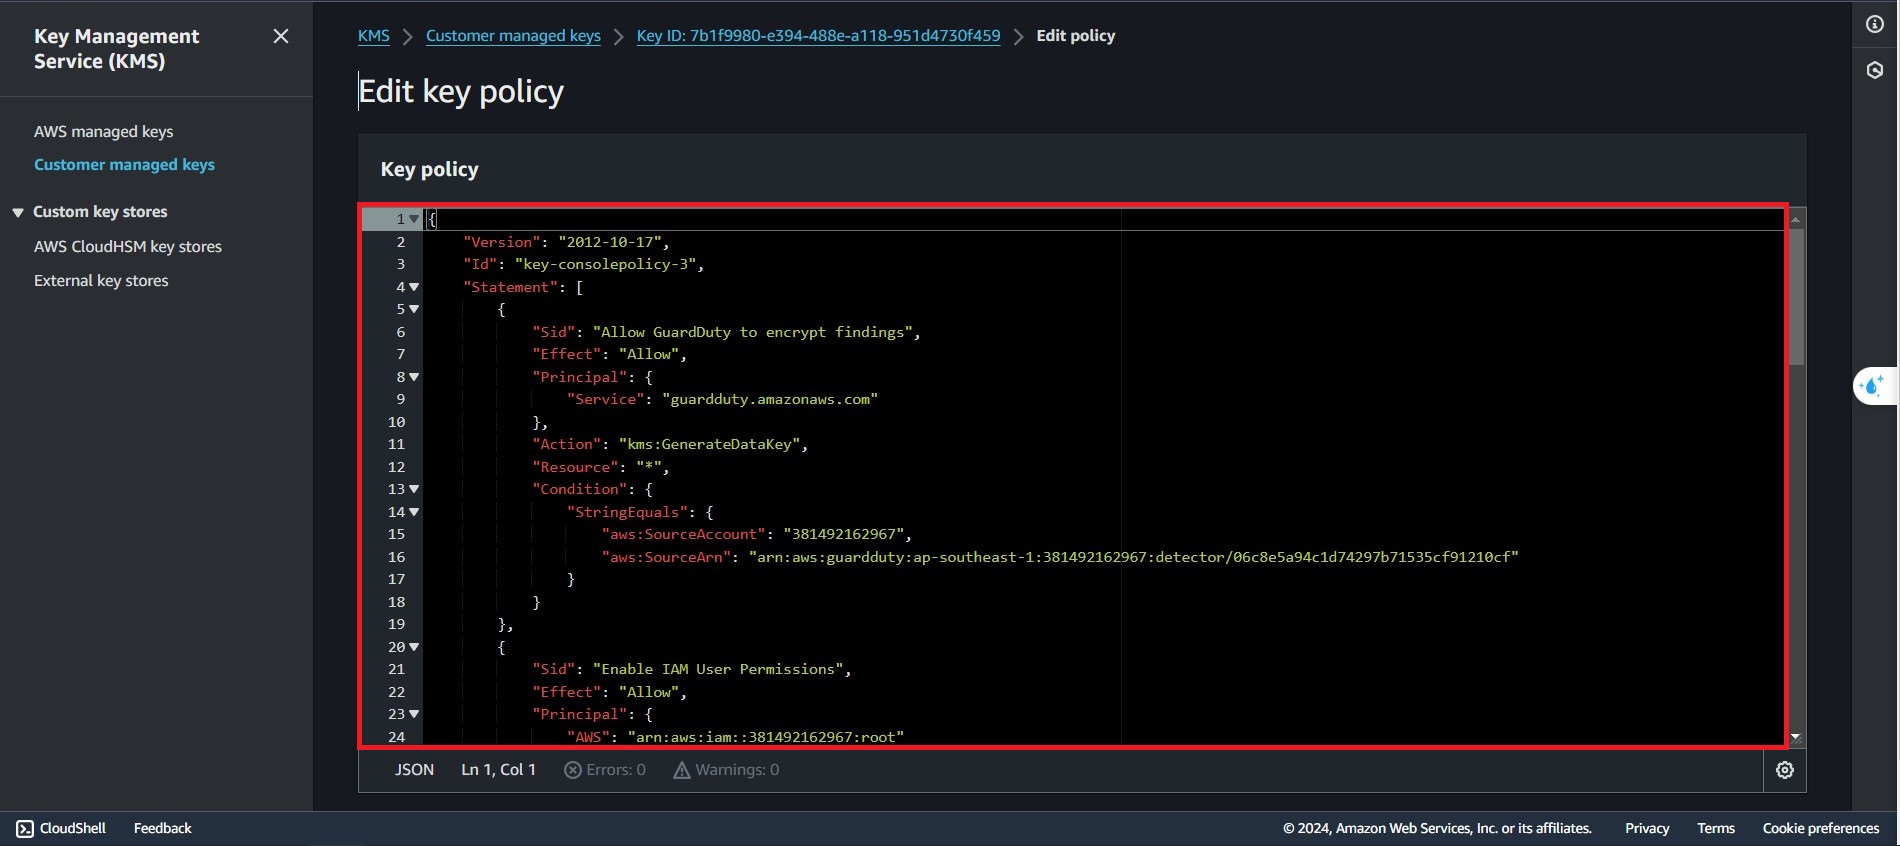Collapse the Custom key stores section
Image resolution: width=1900 pixels, height=846 pixels.
(18, 212)
